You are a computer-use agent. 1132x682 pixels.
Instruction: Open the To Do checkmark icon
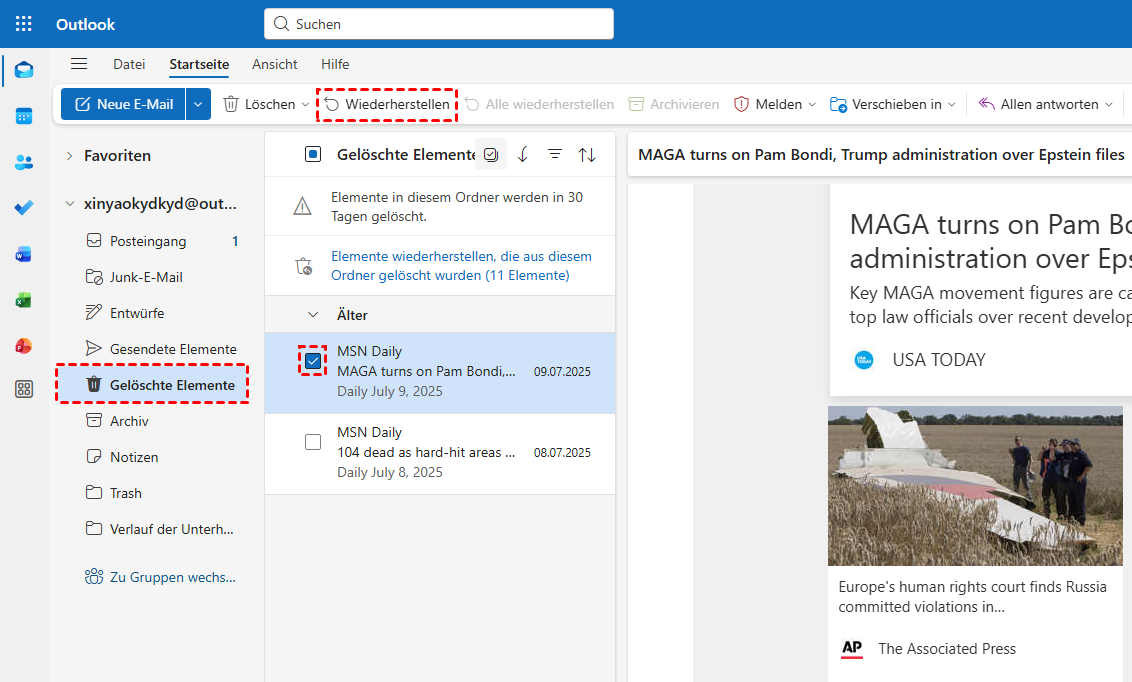[24, 208]
